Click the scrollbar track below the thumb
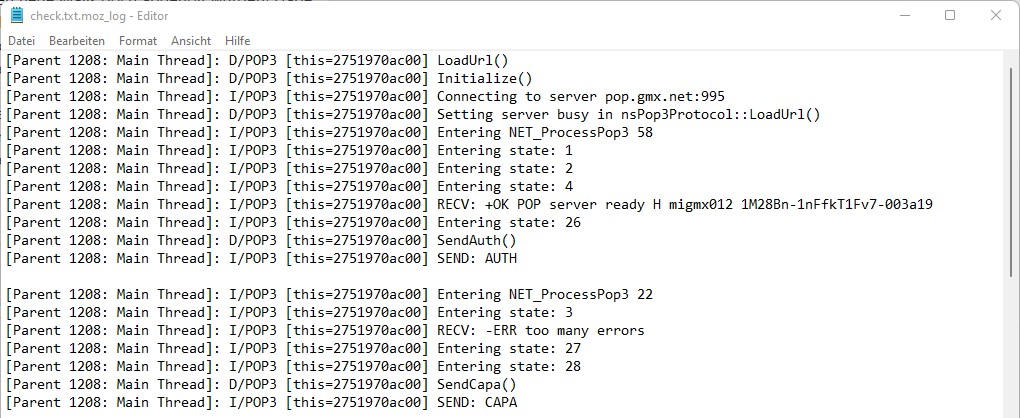1020x418 pixels. [x=1012, y=345]
